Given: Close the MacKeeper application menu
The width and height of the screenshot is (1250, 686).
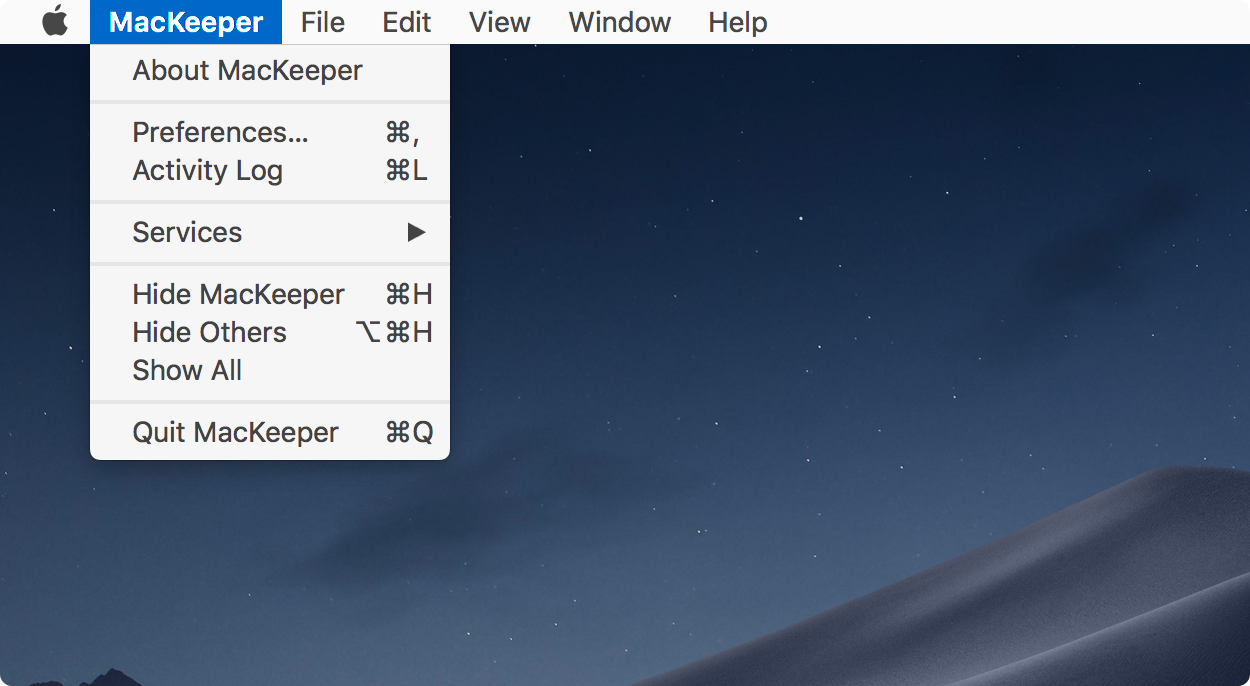Looking at the screenshot, I should pyautogui.click(x=186, y=21).
